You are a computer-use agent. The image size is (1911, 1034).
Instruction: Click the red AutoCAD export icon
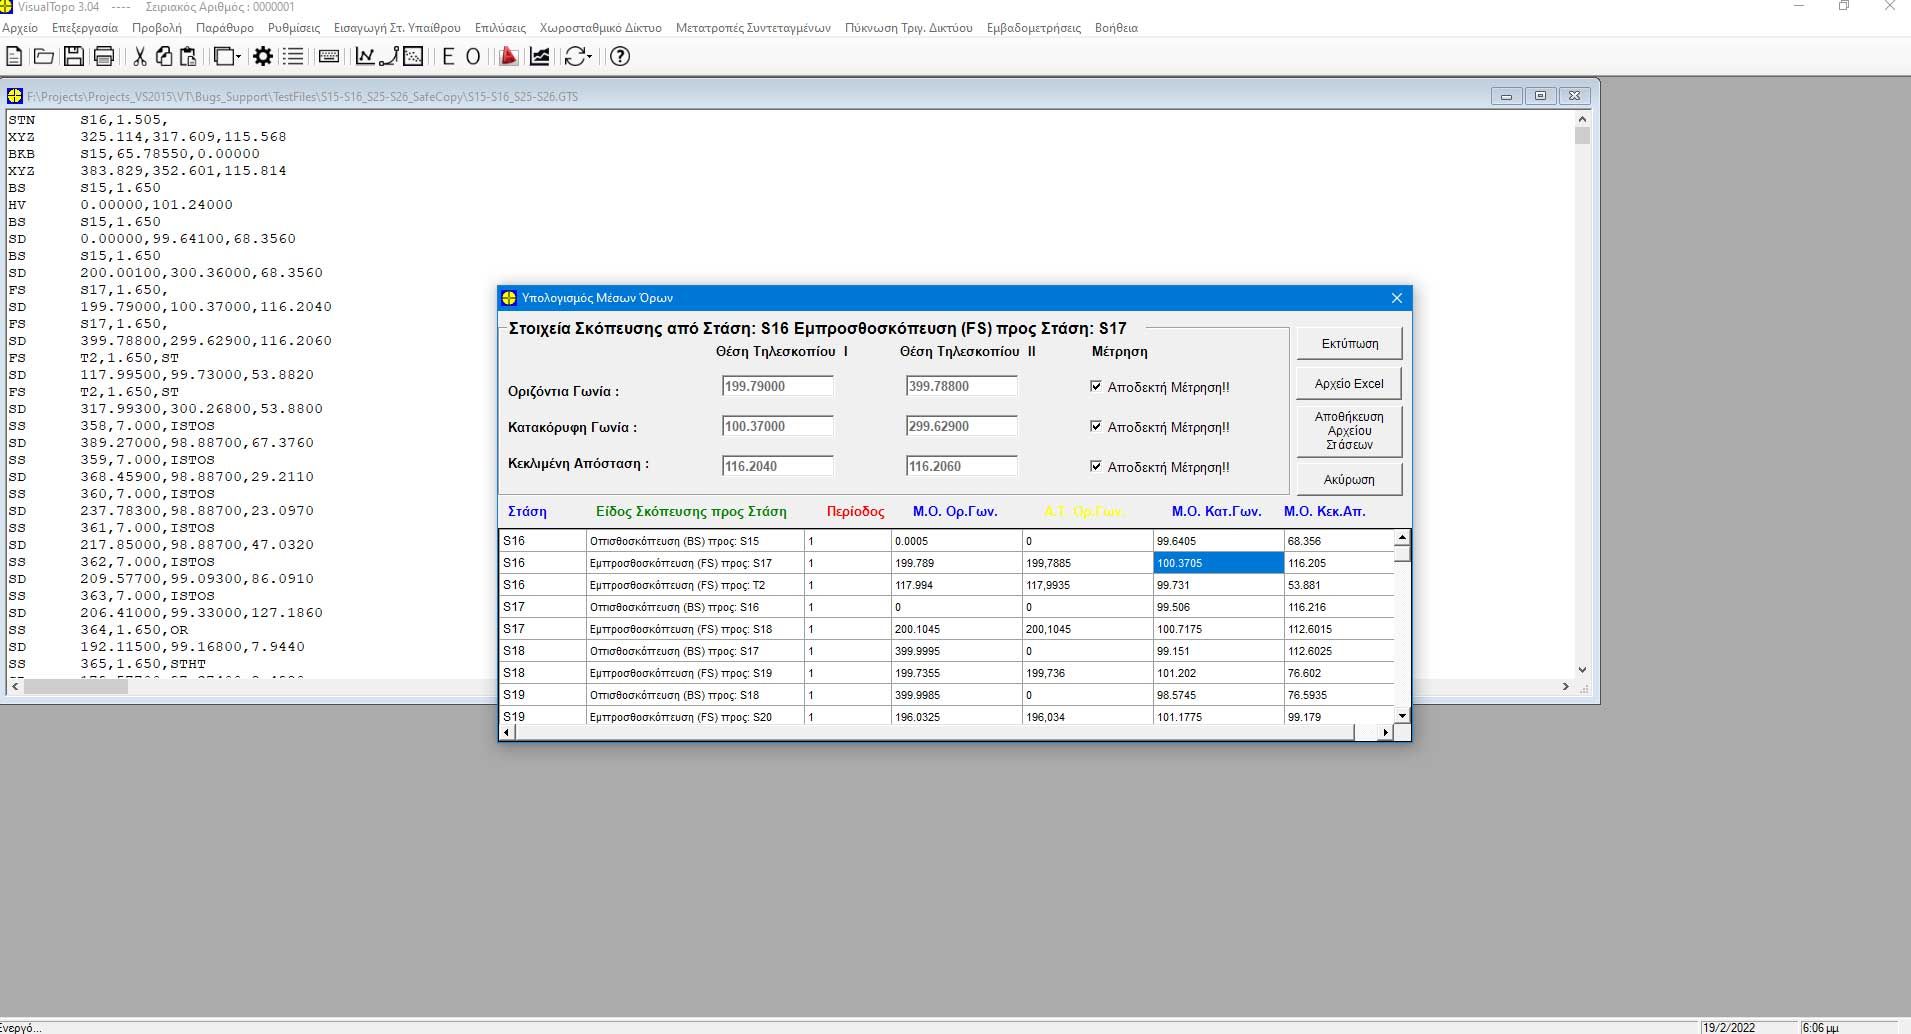click(508, 57)
